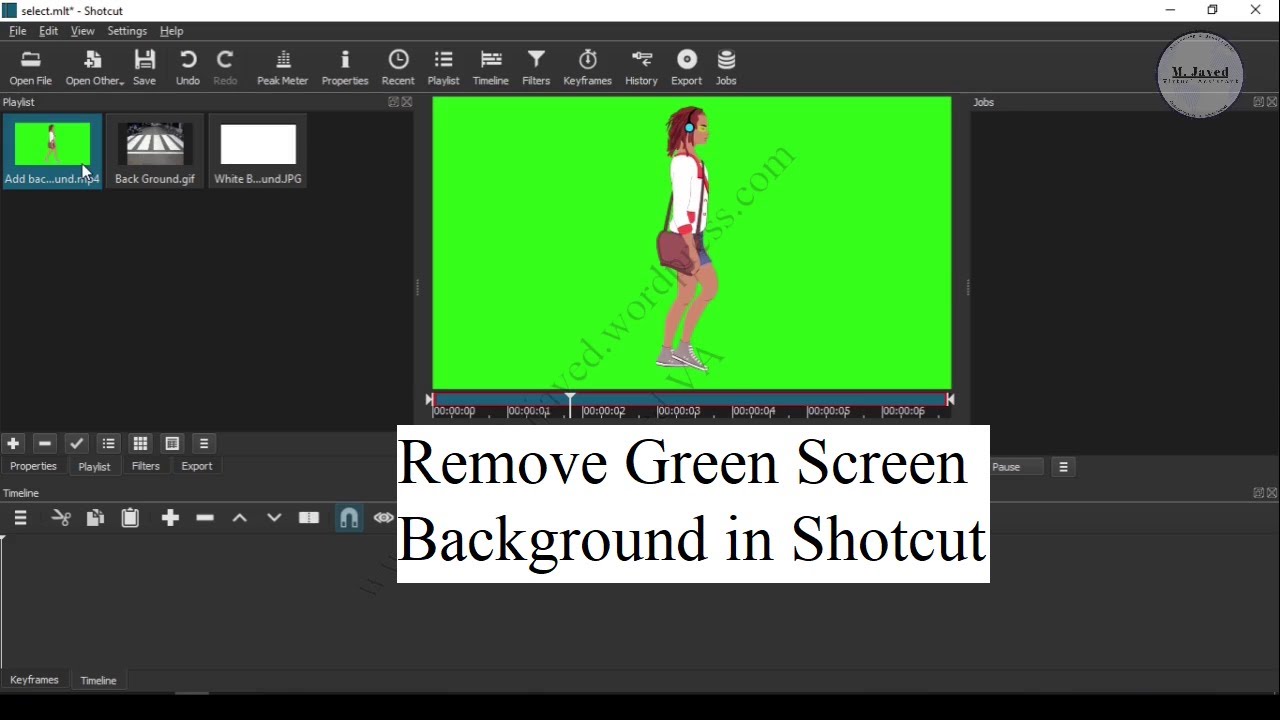
Task: Open the Help menu
Action: click(x=172, y=31)
